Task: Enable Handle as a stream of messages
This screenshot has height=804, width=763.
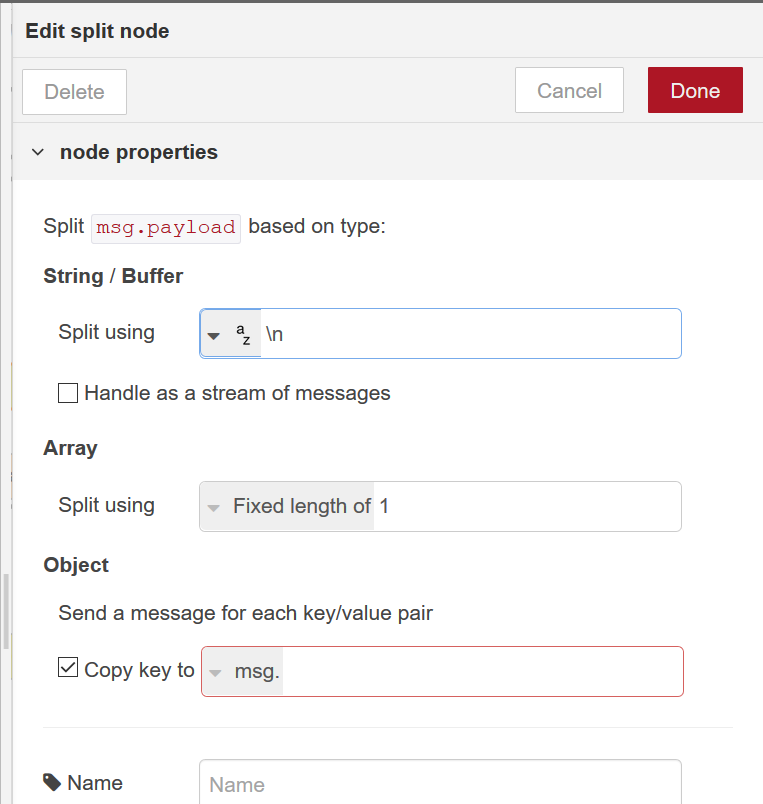Action: (68, 393)
